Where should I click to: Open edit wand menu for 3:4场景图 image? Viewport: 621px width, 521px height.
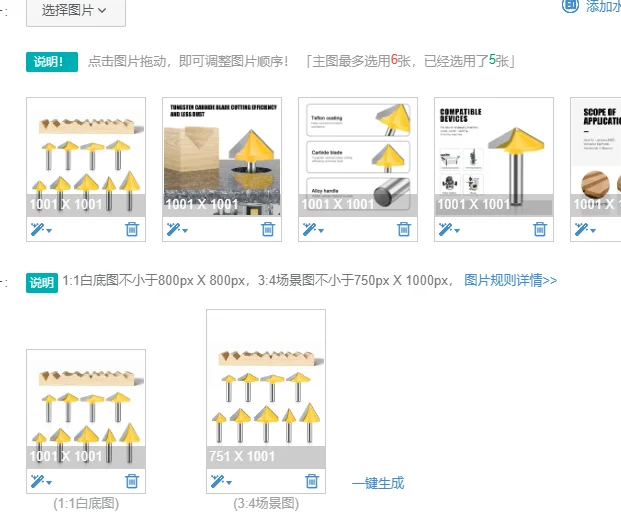click(221, 481)
